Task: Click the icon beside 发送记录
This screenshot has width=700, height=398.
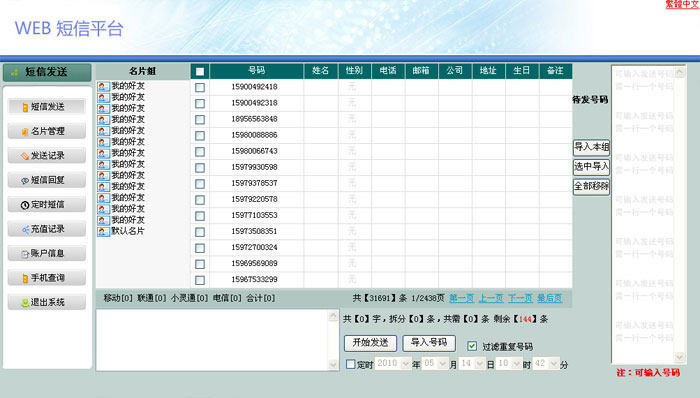Action: coord(25,156)
